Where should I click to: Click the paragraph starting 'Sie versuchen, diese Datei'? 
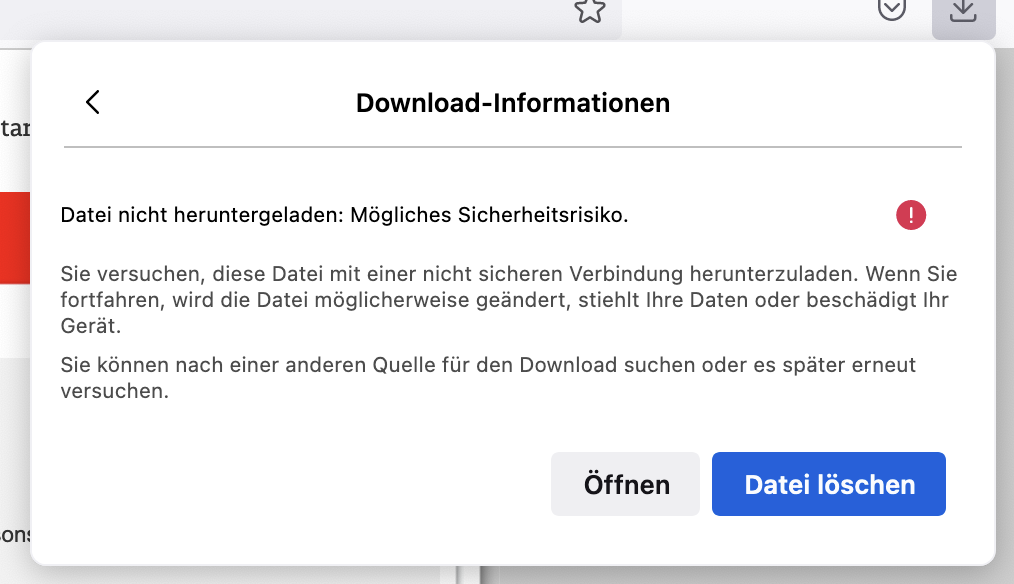coord(509,300)
